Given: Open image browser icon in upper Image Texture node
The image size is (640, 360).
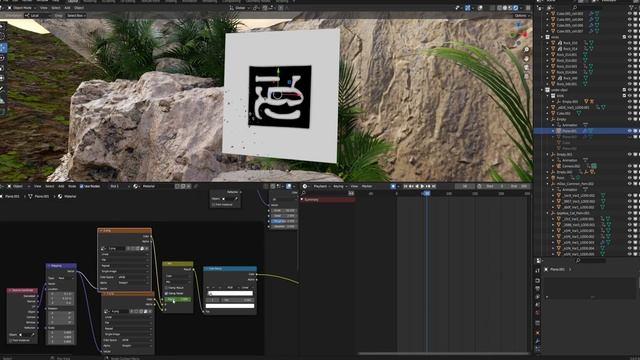Looking at the screenshot, I should (104, 248).
